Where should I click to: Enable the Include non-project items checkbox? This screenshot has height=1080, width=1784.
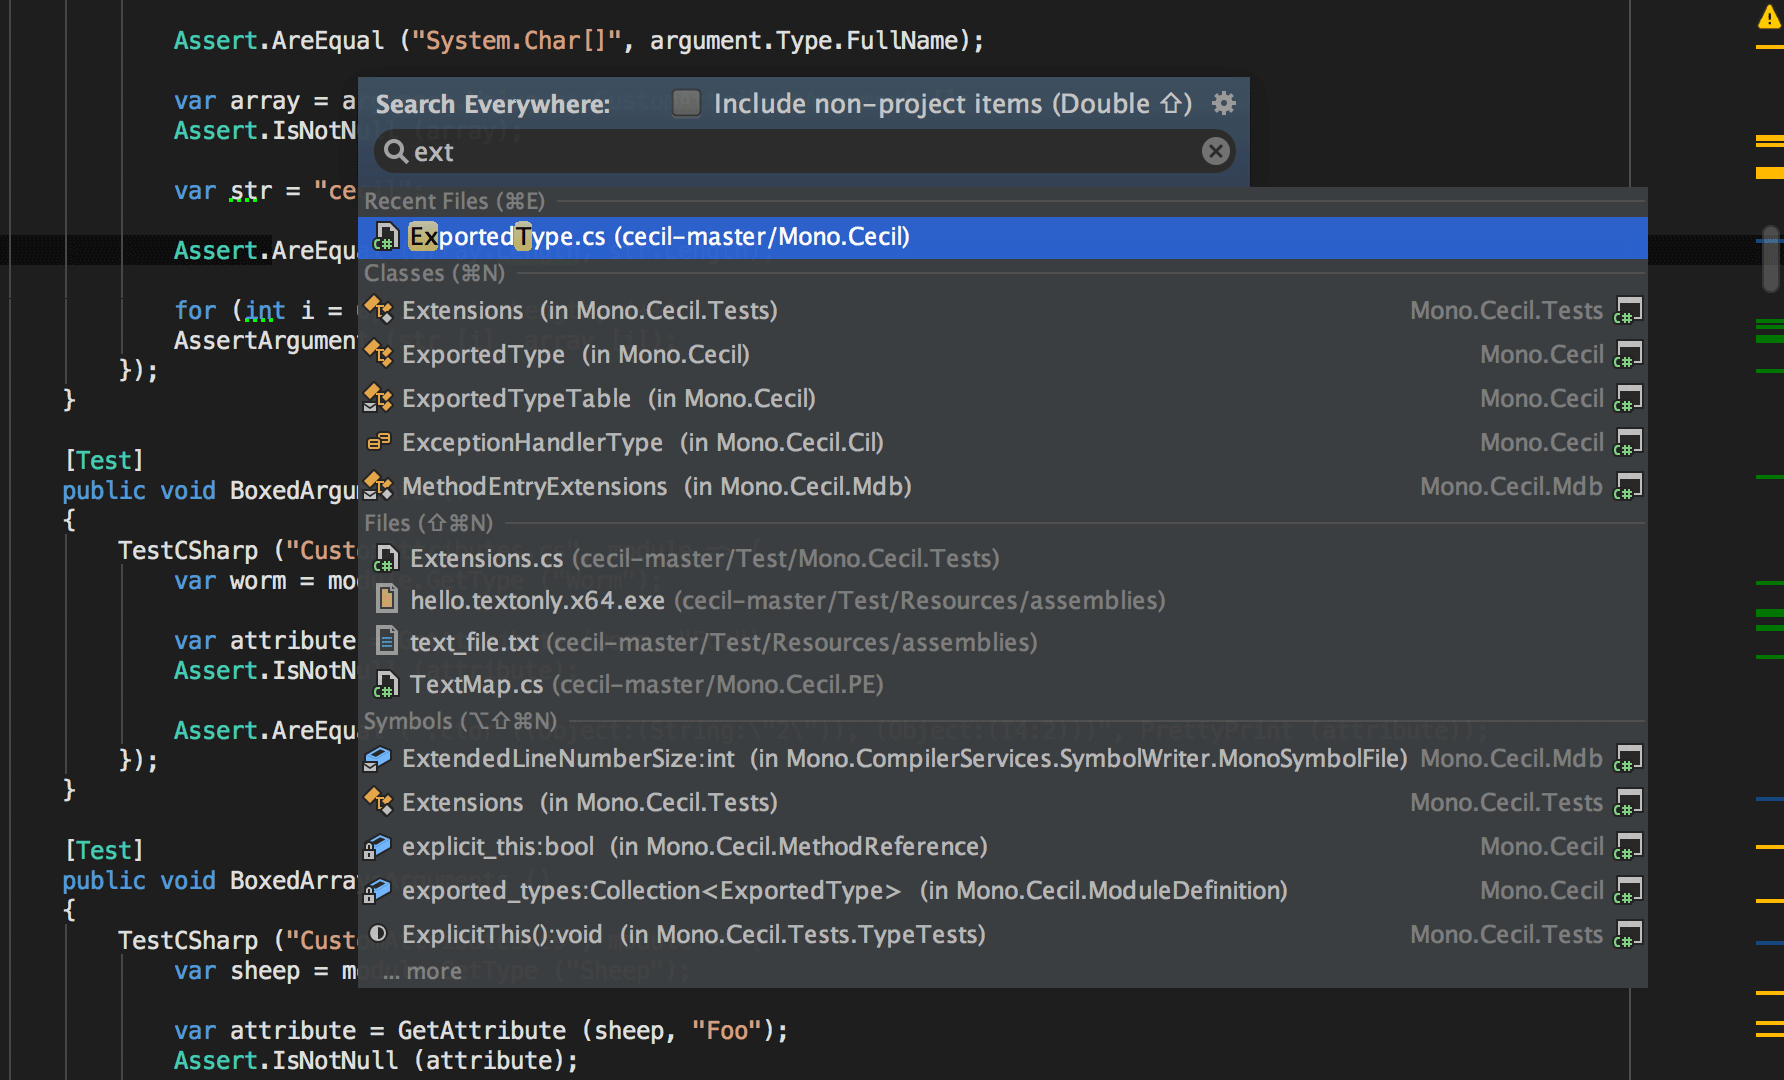(x=686, y=103)
